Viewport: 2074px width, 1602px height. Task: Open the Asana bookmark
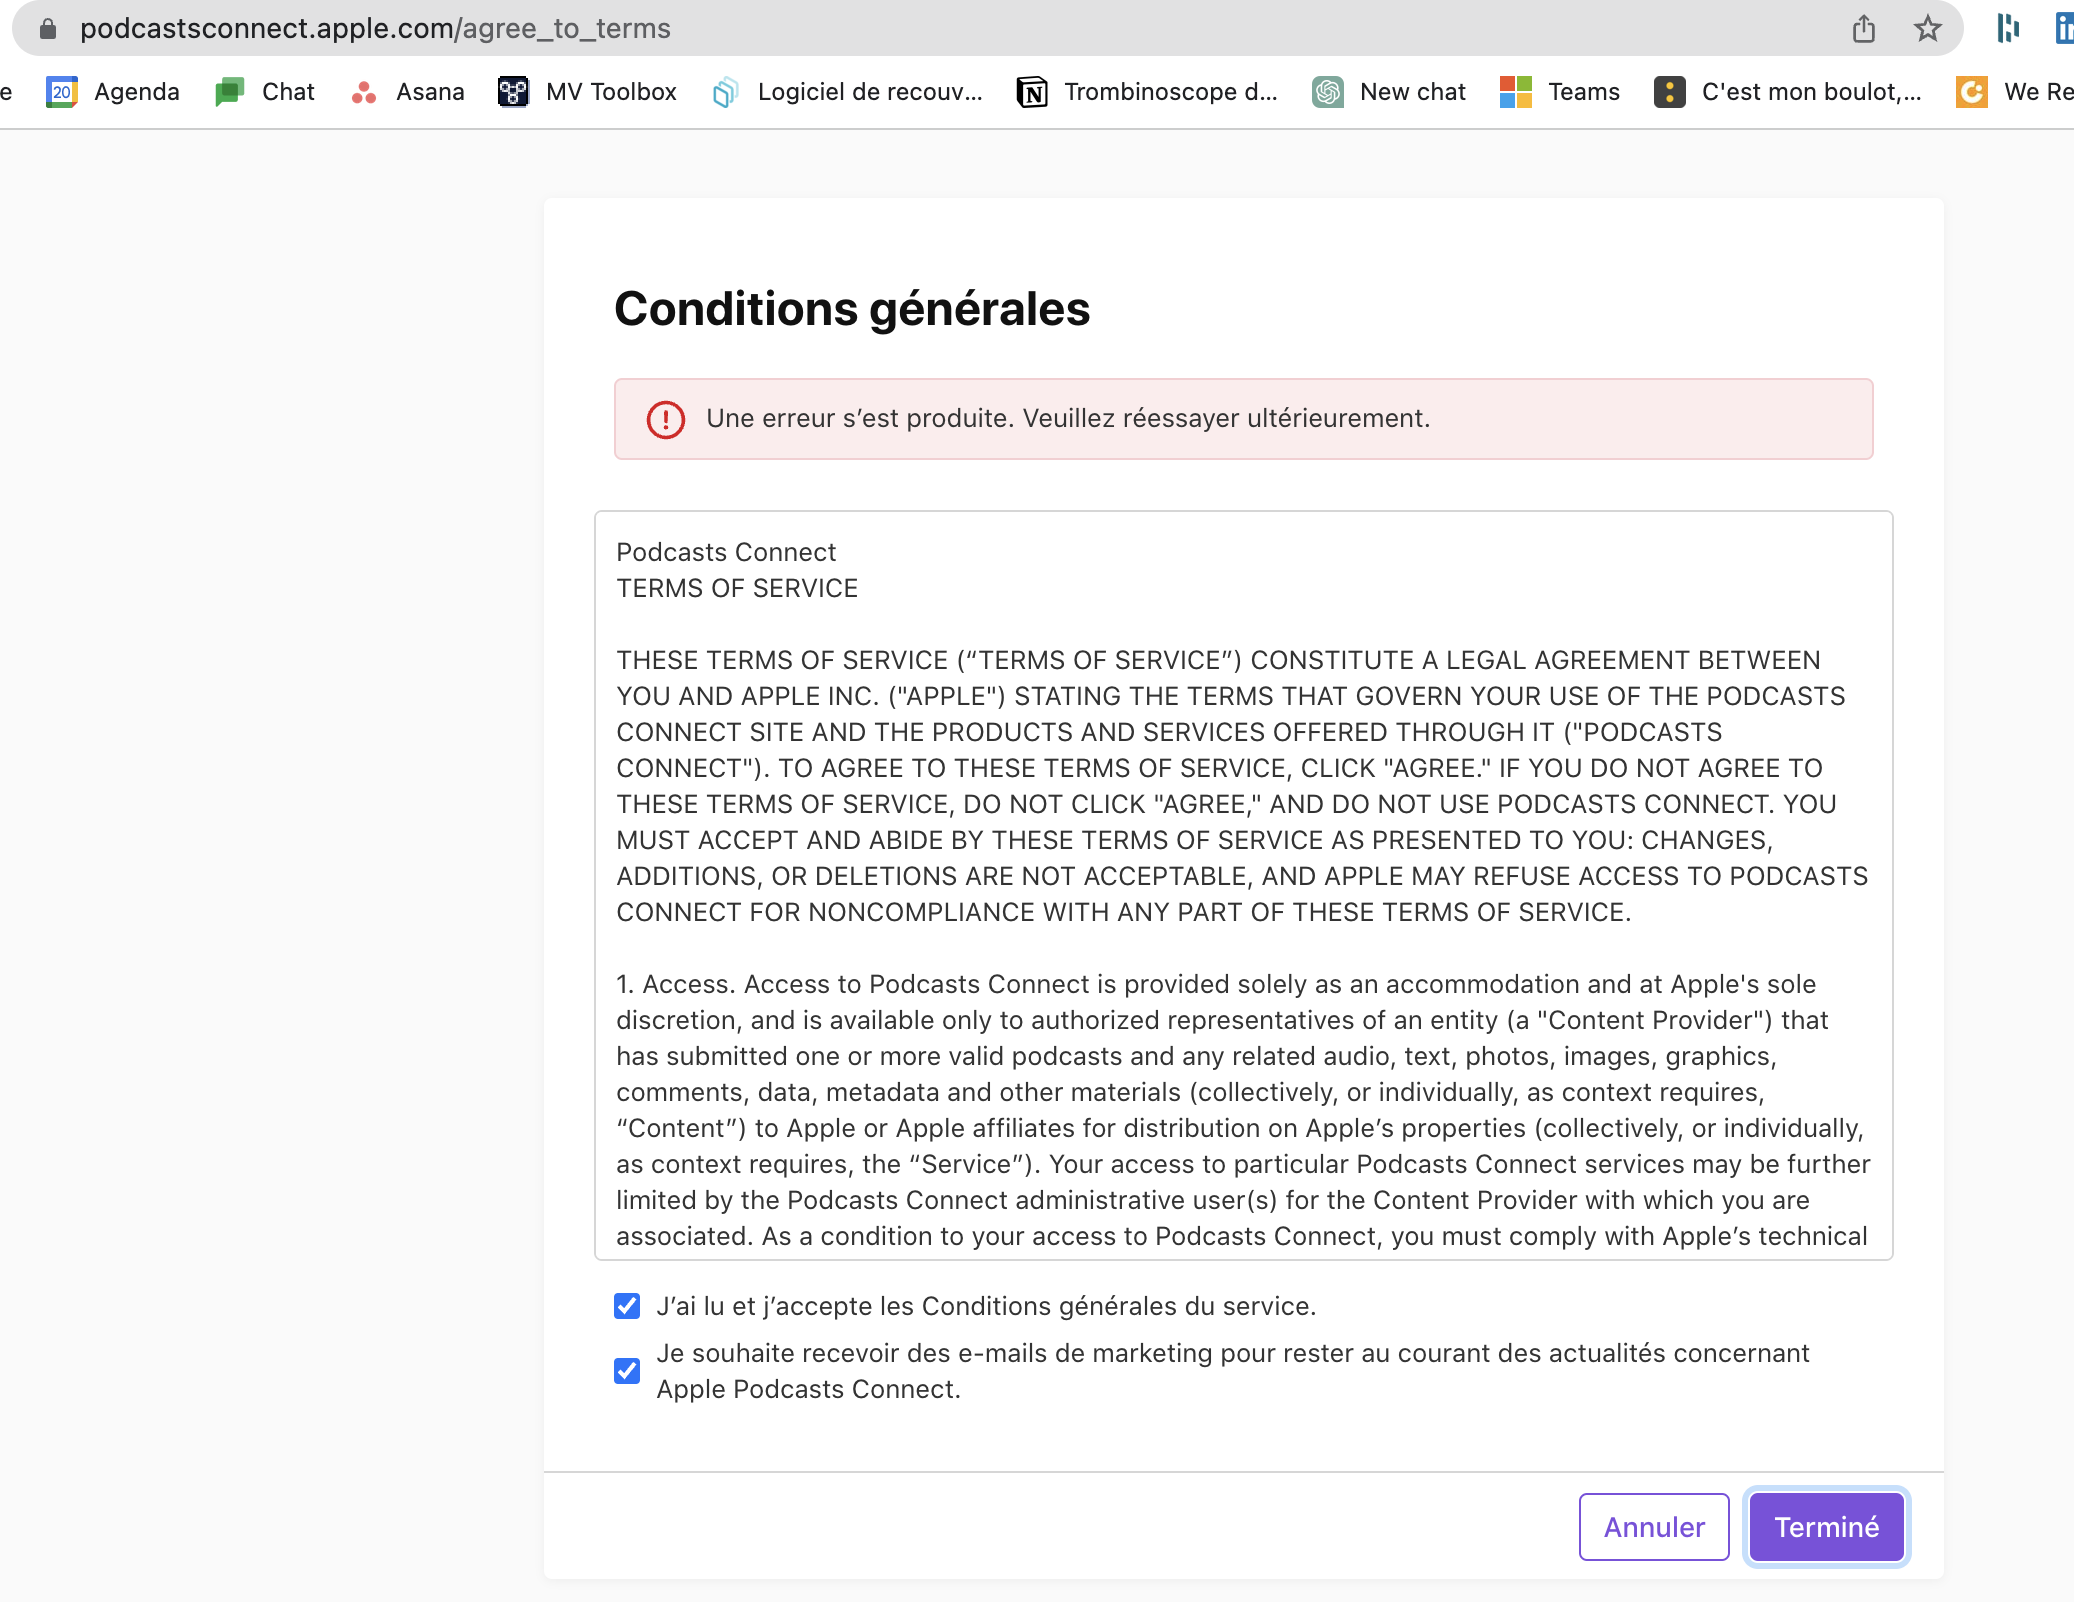[x=408, y=92]
